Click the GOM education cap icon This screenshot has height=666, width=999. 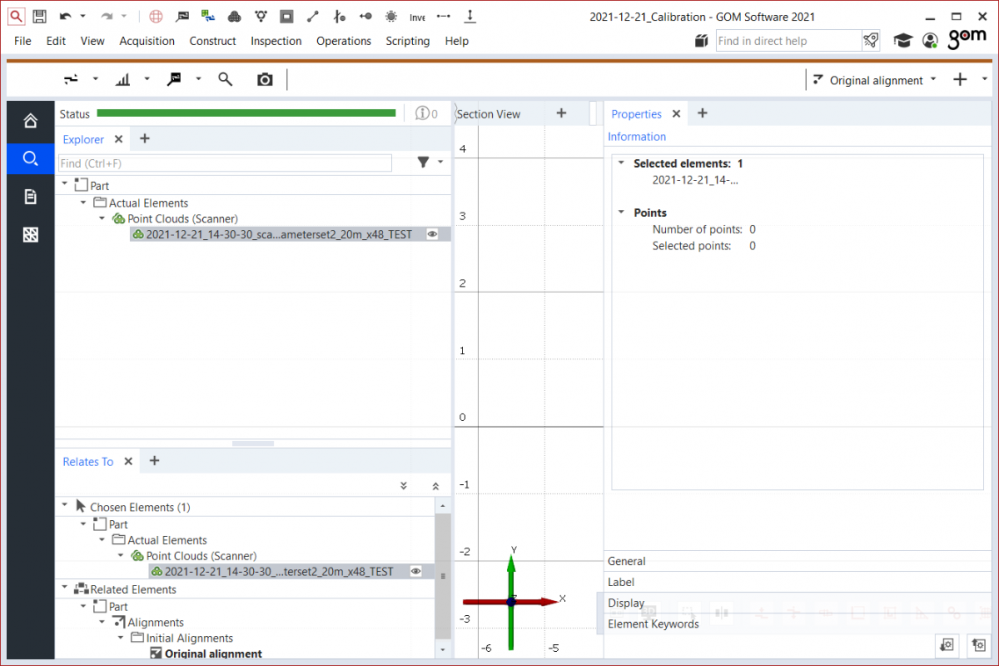coord(903,40)
